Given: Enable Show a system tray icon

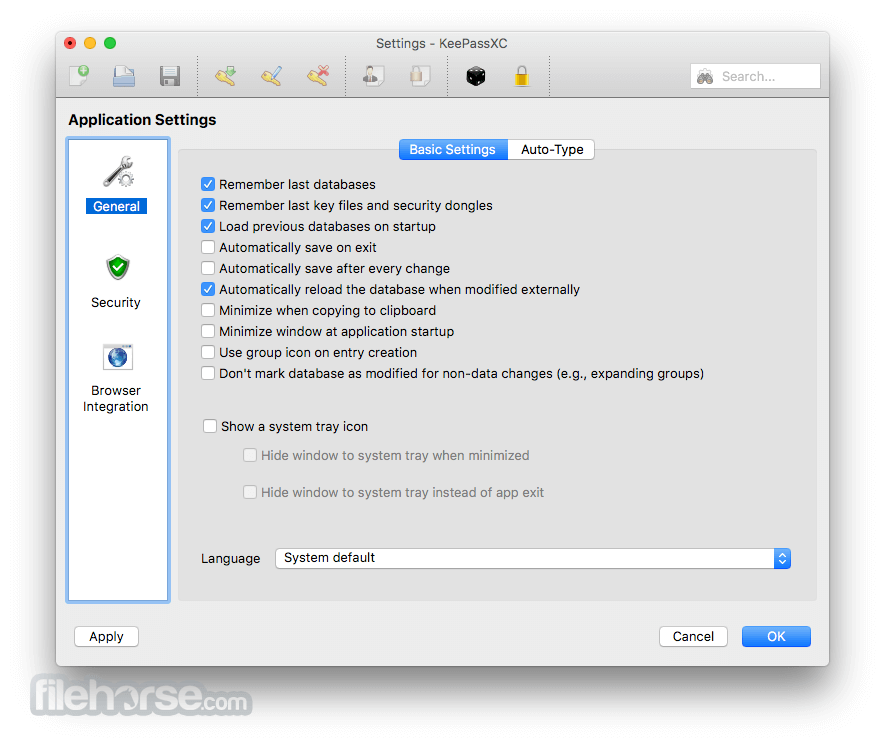Looking at the screenshot, I should point(210,426).
